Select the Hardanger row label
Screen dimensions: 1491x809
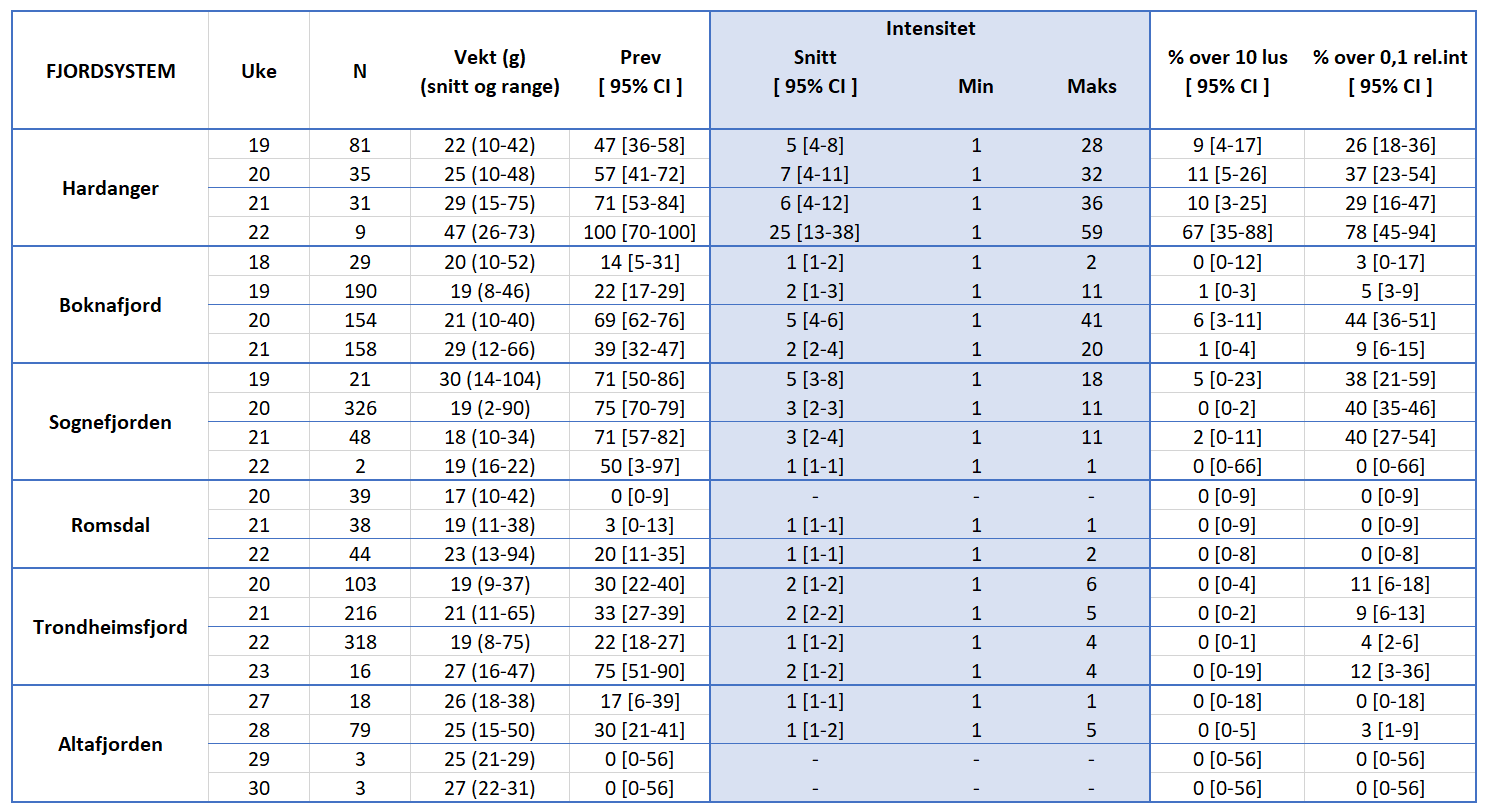tap(110, 188)
